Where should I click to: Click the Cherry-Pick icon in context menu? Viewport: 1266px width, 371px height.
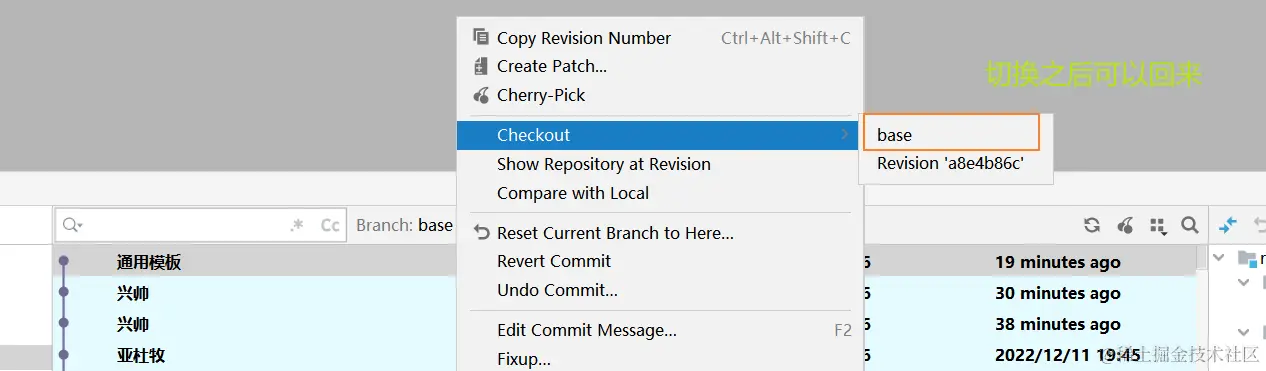coord(480,96)
